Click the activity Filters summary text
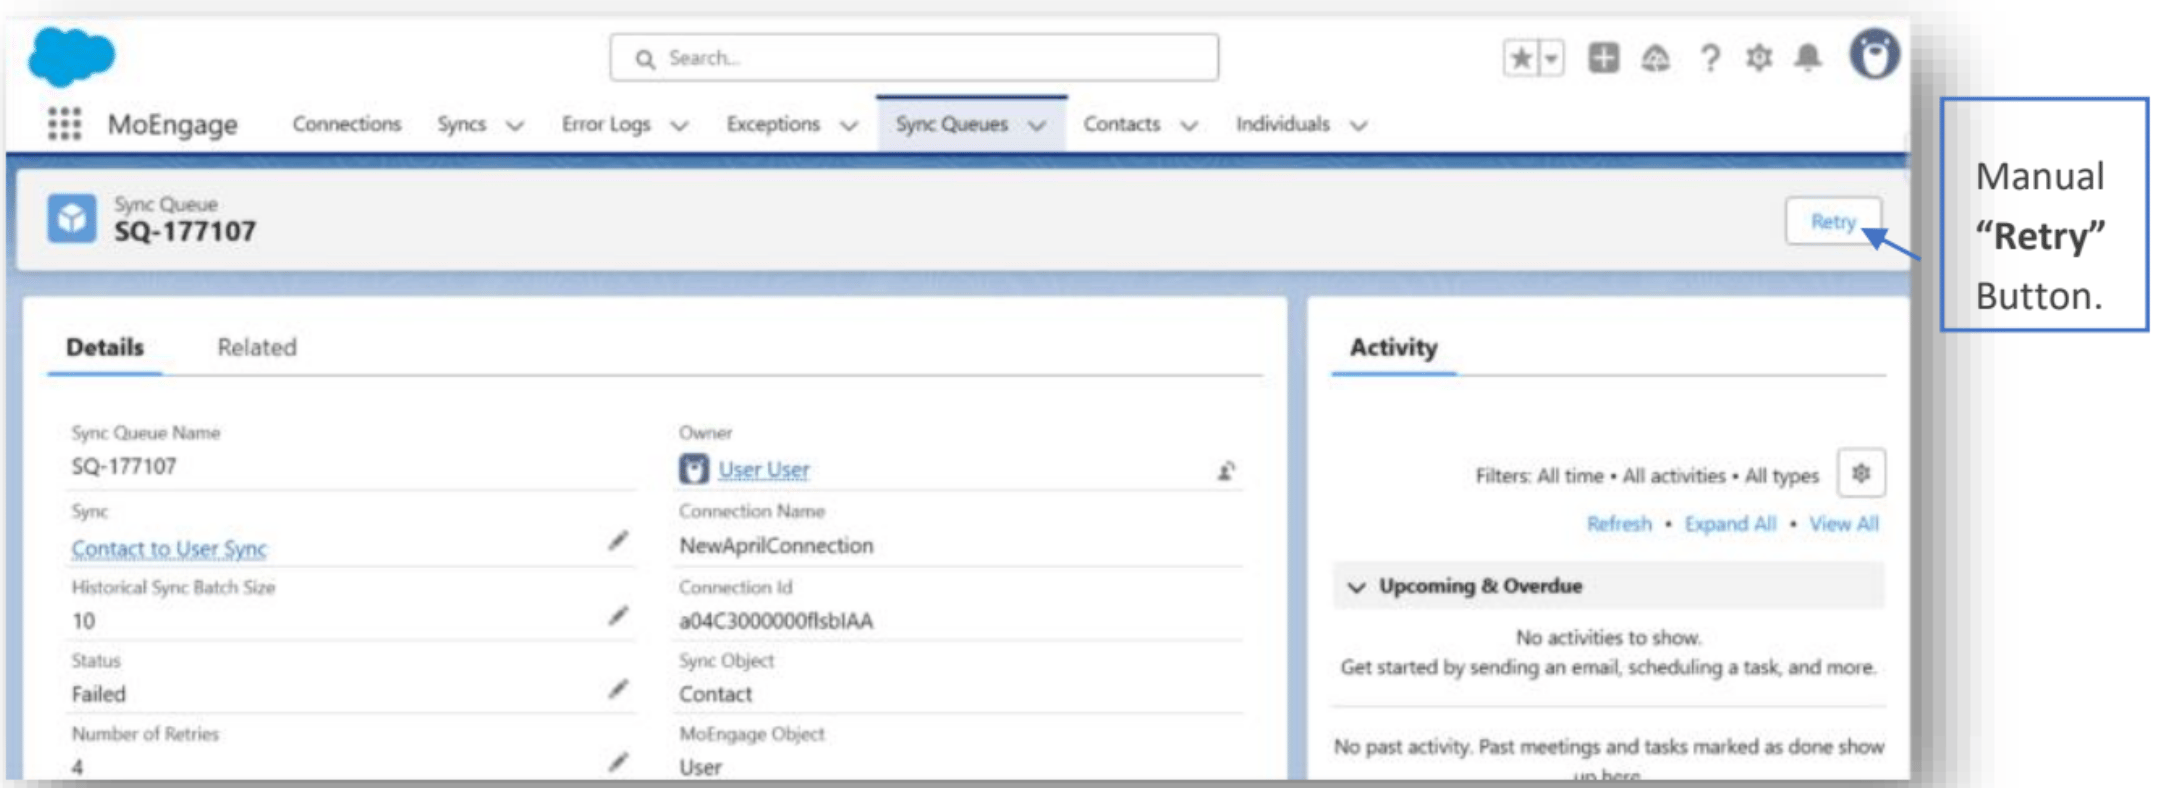 pyautogui.click(x=1647, y=476)
